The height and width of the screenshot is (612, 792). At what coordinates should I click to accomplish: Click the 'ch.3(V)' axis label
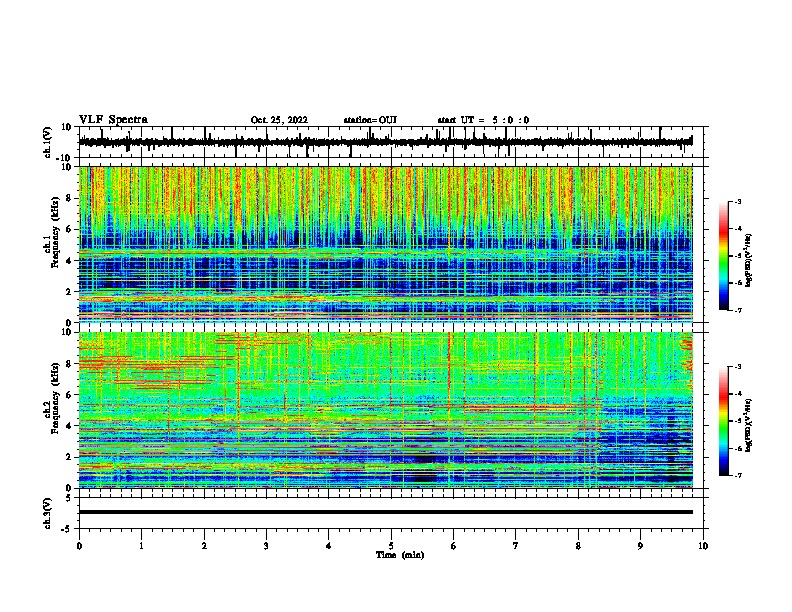point(48,513)
